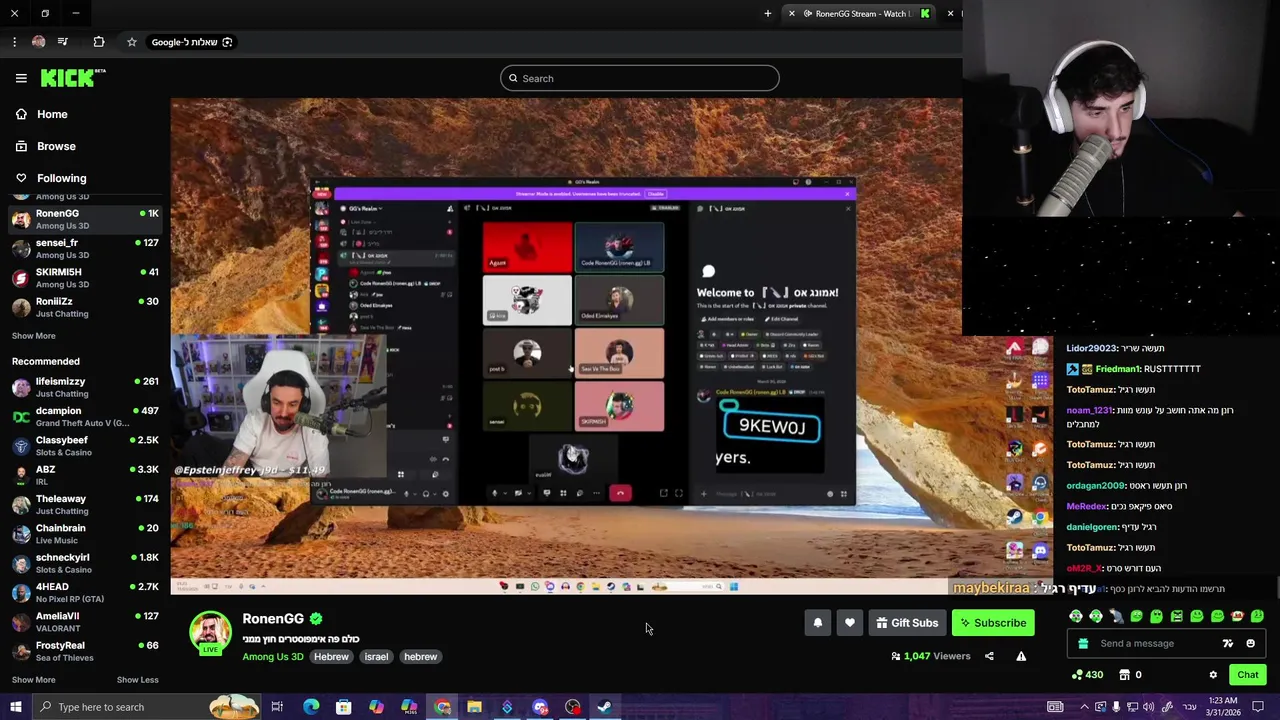Viewport: 1280px width, 720px height.
Task: Report the stream with warning icon
Action: (x=1021, y=656)
